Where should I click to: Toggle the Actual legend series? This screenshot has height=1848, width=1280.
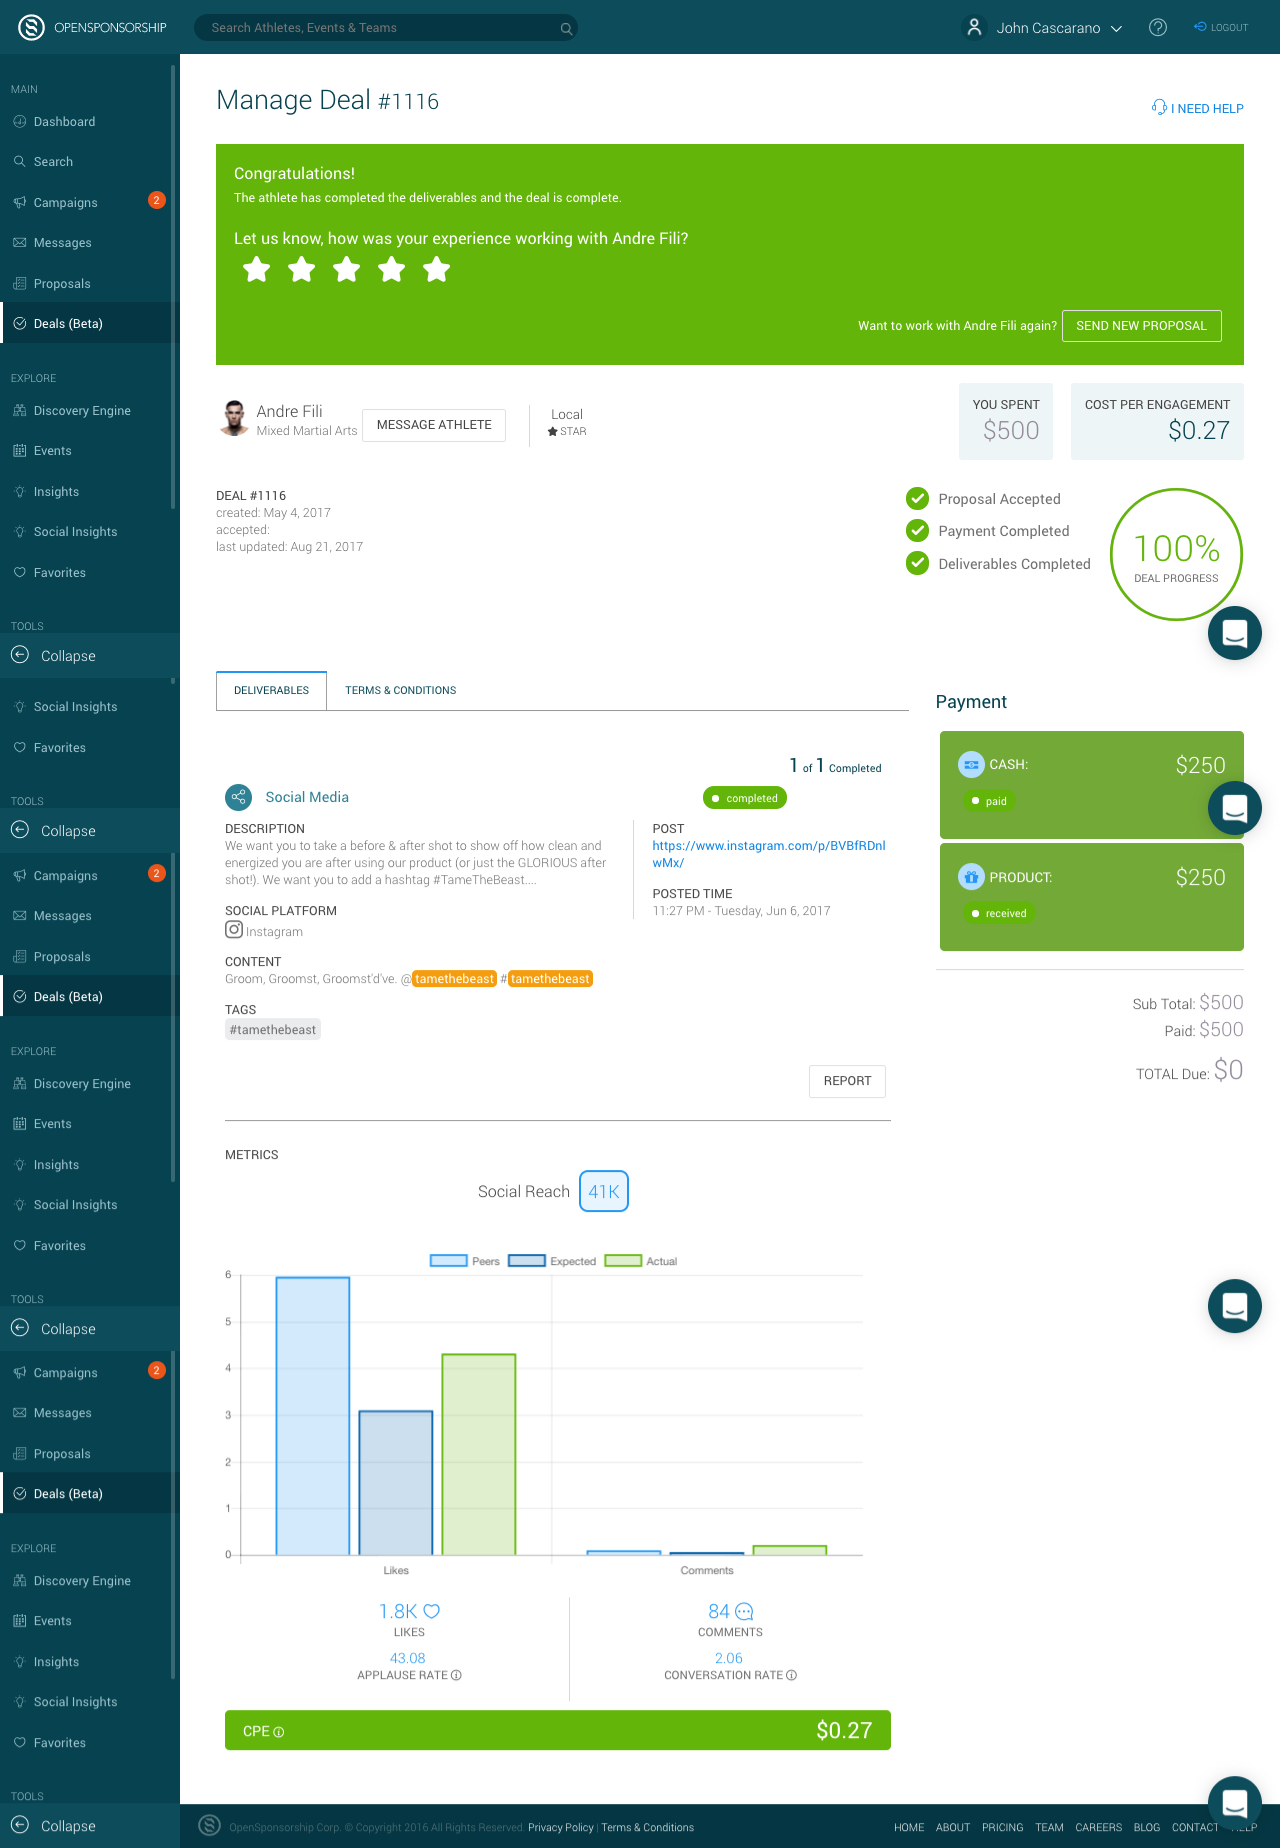click(641, 1261)
